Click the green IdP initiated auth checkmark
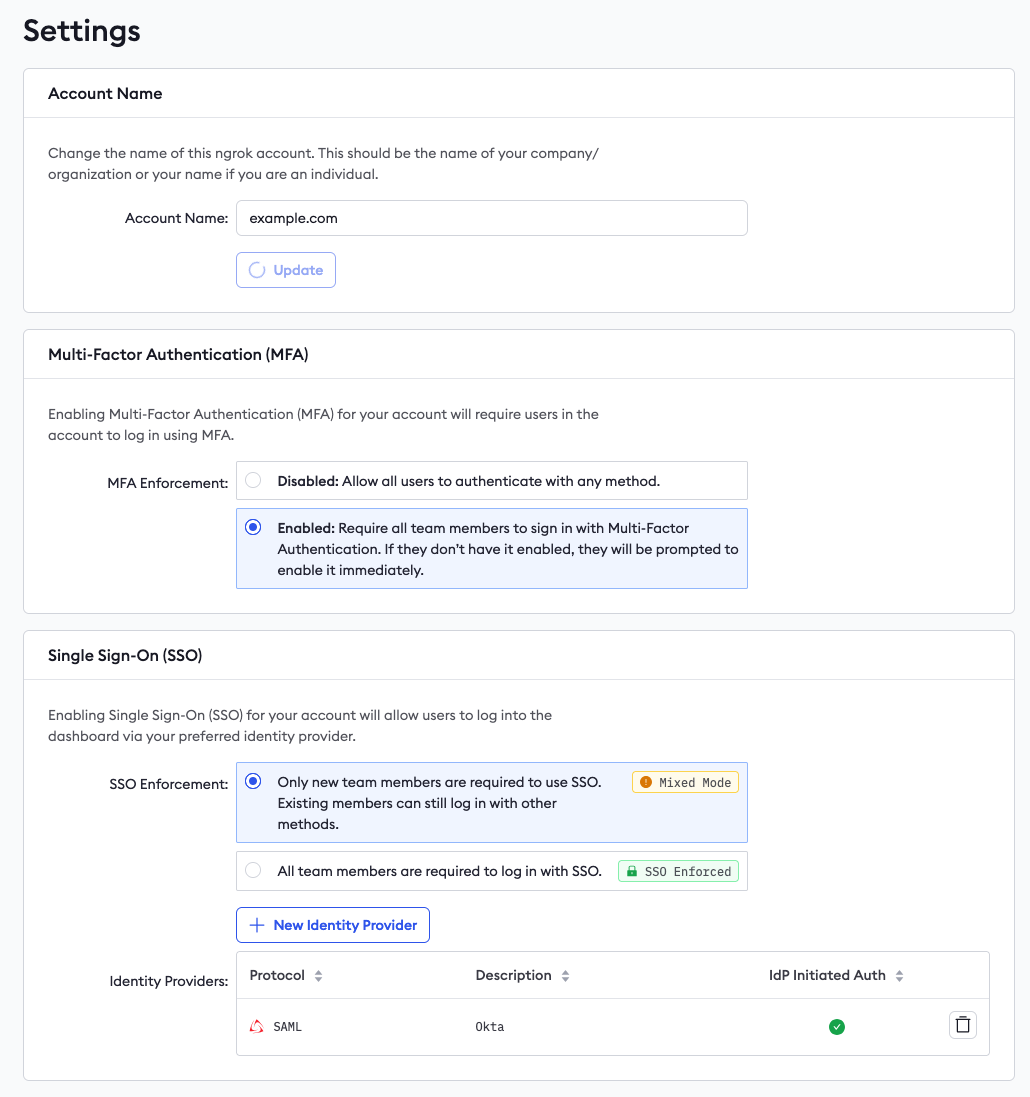 (x=837, y=1026)
